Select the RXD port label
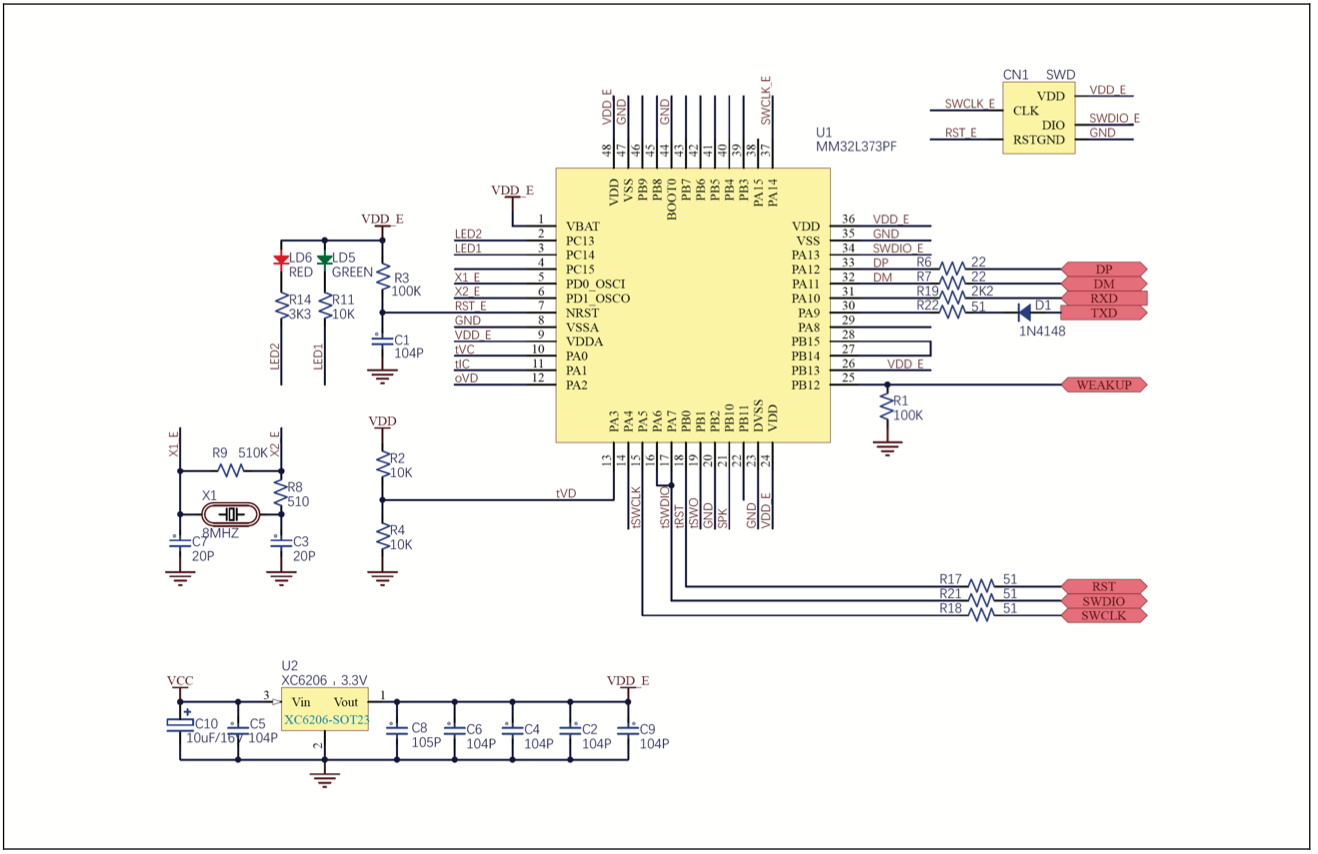1318x854 pixels. click(x=1103, y=298)
